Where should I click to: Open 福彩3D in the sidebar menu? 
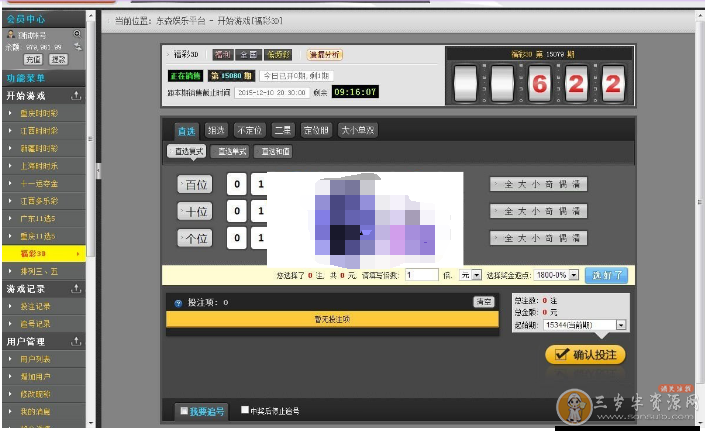[x=42, y=254]
